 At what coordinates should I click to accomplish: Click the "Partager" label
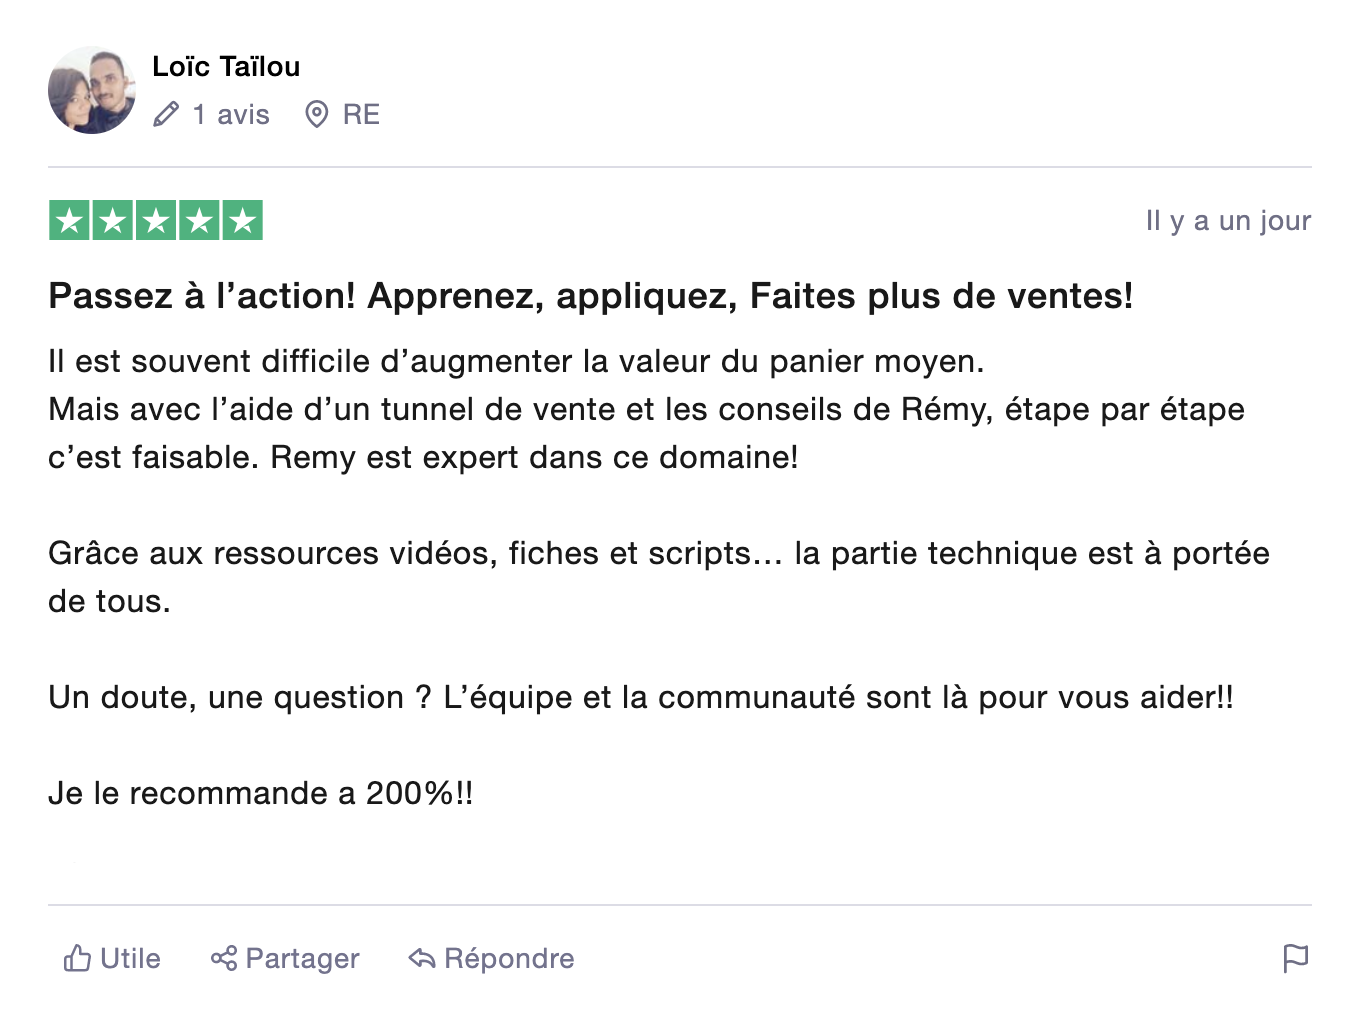[302, 958]
